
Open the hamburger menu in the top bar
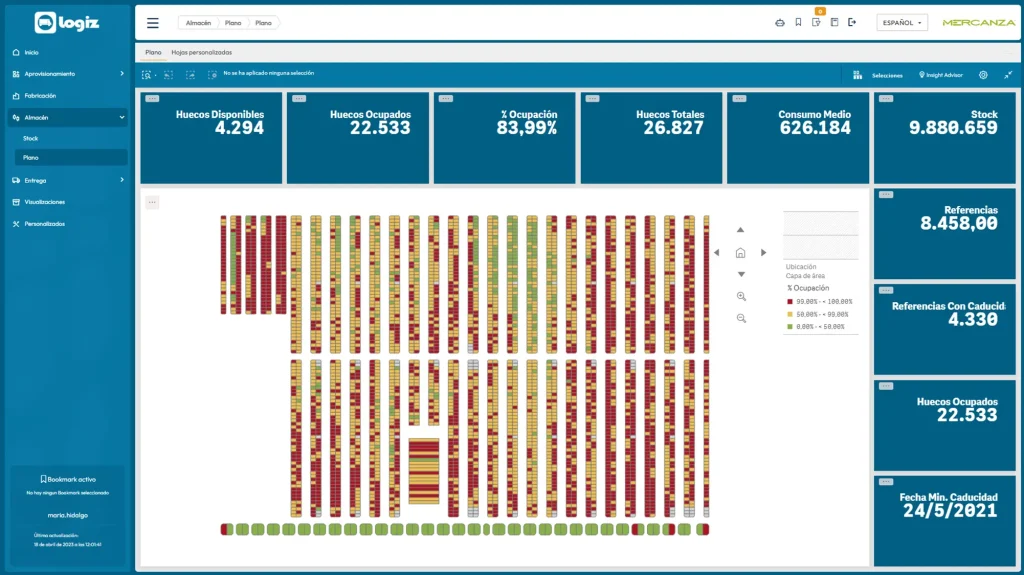tap(153, 23)
